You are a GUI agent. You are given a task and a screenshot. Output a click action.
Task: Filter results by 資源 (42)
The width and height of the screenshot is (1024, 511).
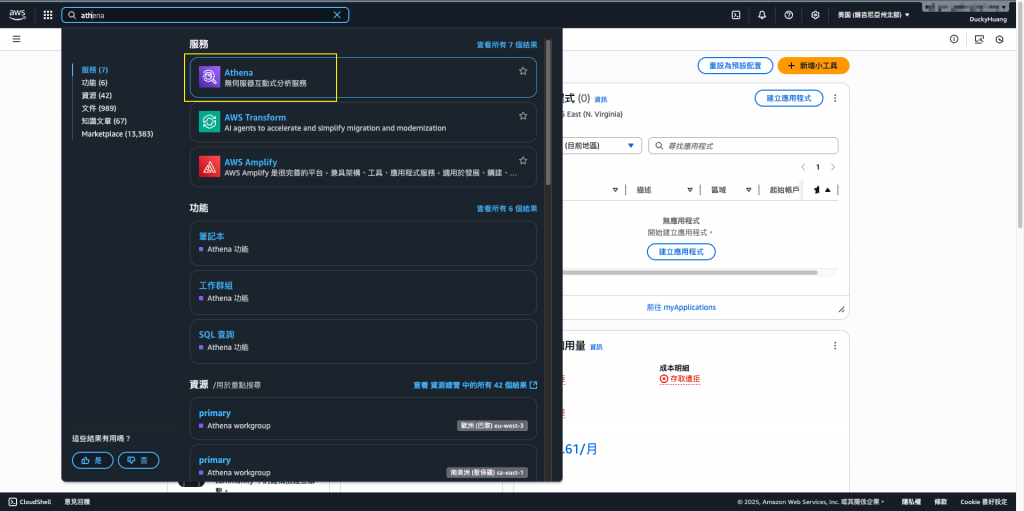(97, 95)
